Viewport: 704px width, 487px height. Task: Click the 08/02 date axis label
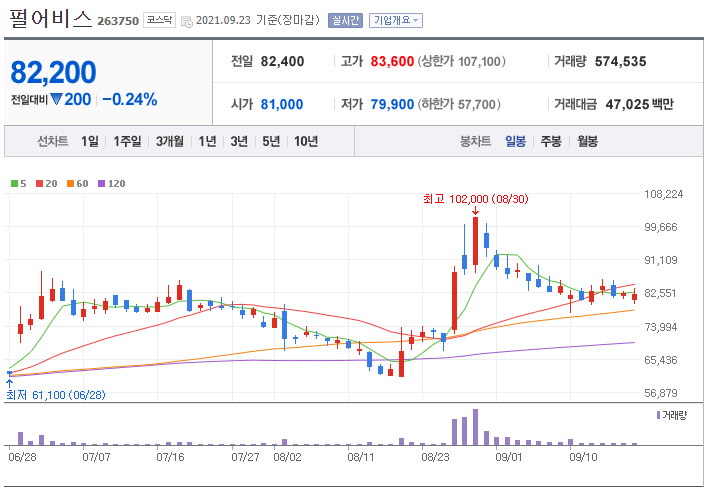coord(287,457)
